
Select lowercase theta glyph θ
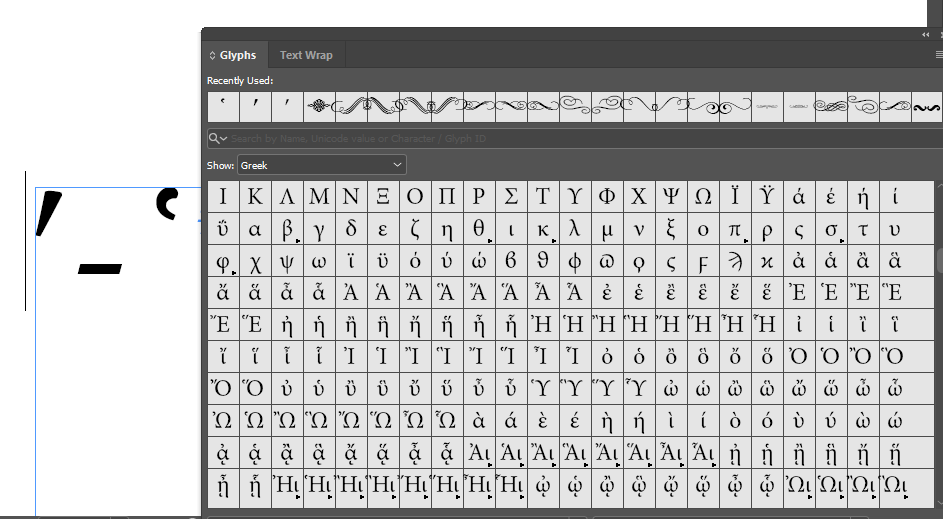tap(479, 229)
